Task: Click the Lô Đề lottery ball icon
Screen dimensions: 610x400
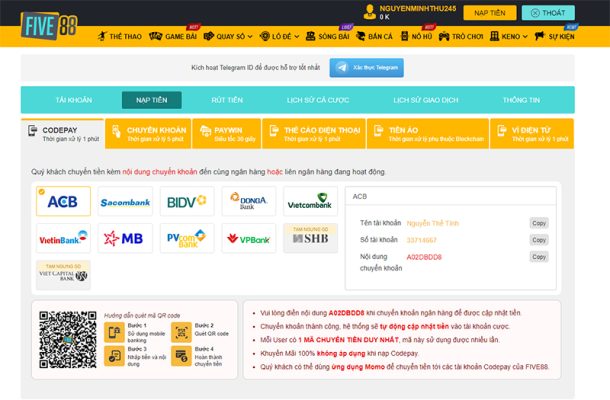Action: click(265, 36)
